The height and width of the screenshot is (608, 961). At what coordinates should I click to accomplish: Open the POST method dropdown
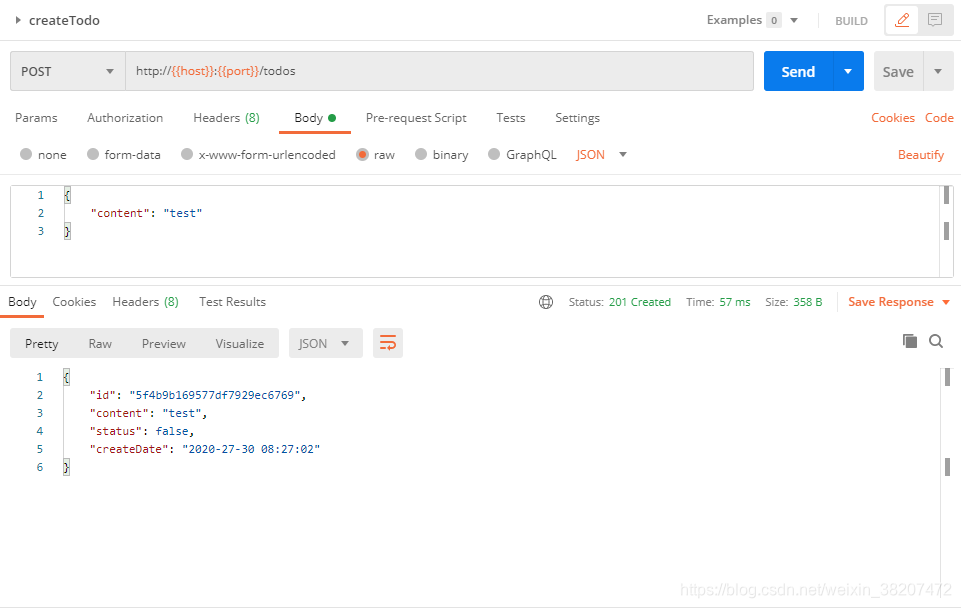[x=67, y=71]
